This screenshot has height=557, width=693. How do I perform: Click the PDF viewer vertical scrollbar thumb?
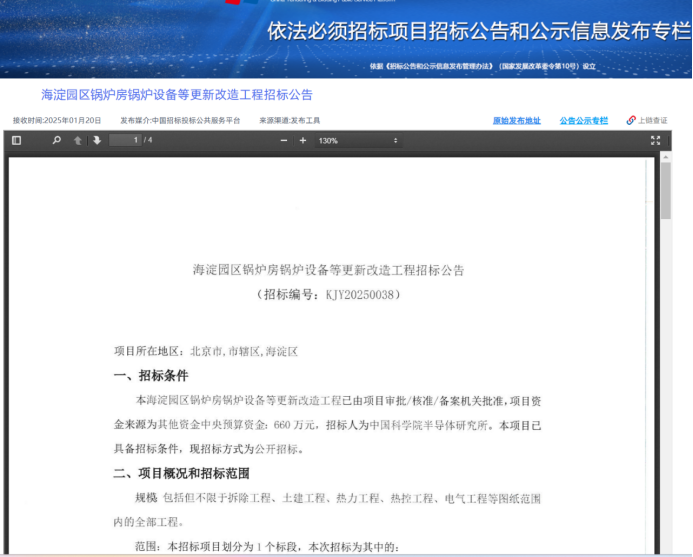(x=665, y=190)
